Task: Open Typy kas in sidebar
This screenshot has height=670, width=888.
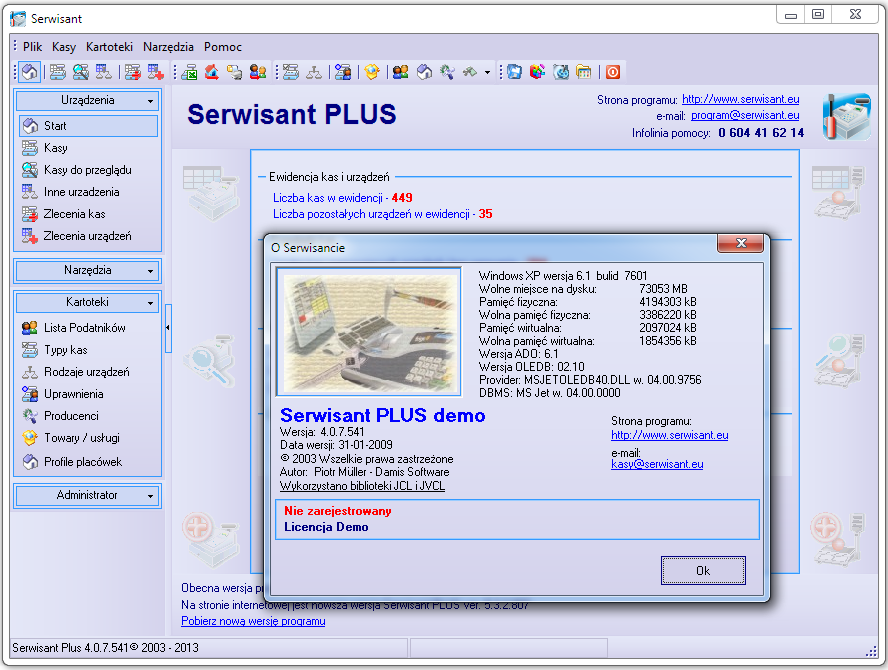Action: coord(88,350)
